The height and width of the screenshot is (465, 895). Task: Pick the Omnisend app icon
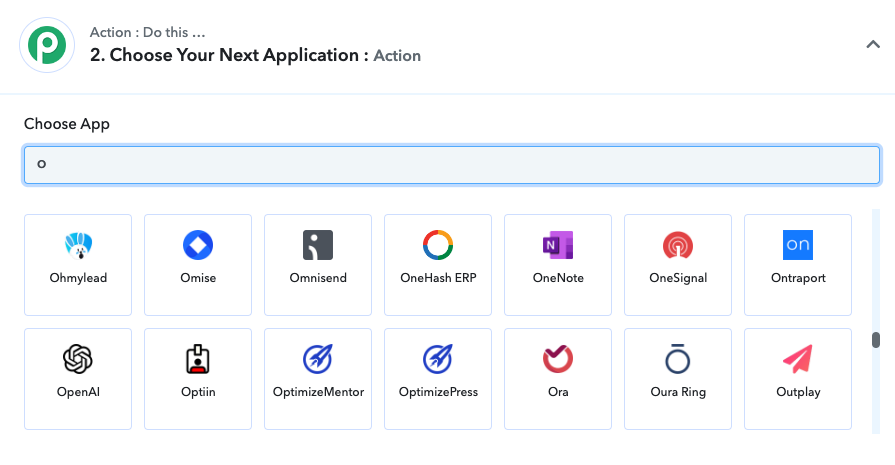[318, 245]
